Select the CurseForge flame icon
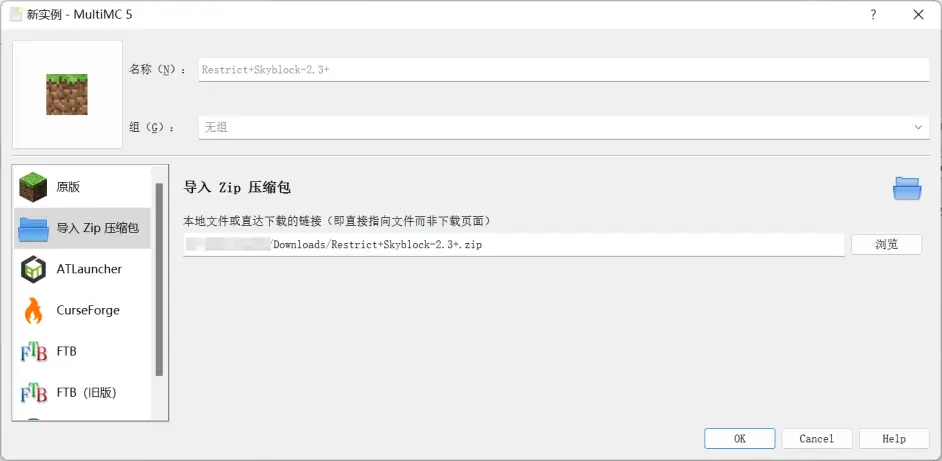Screen dimensions: 942x461 coord(33,310)
